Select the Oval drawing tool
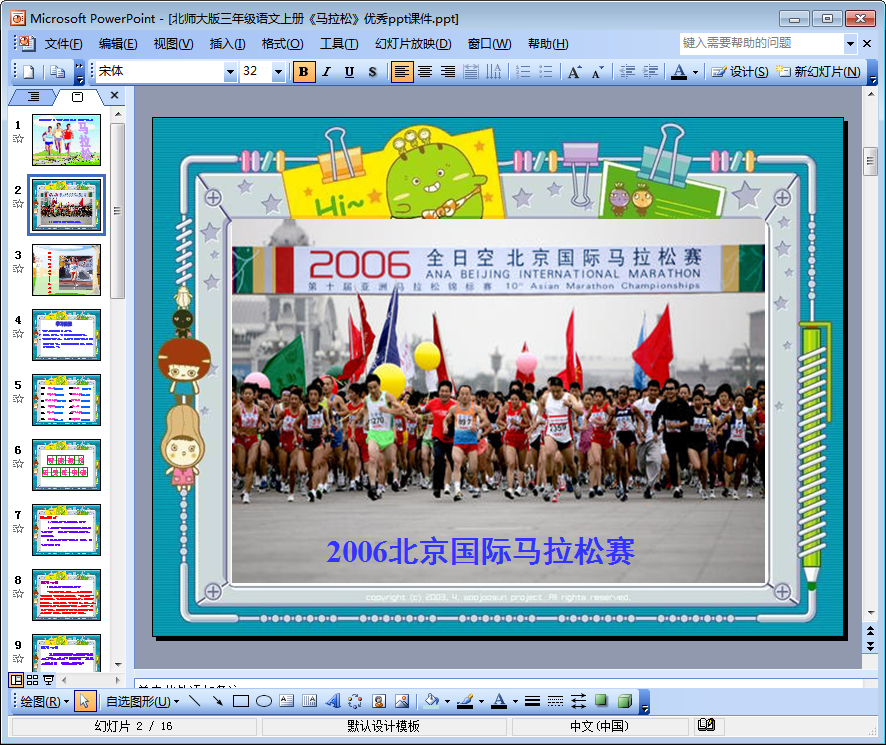 pyautogui.click(x=264, y=701)
